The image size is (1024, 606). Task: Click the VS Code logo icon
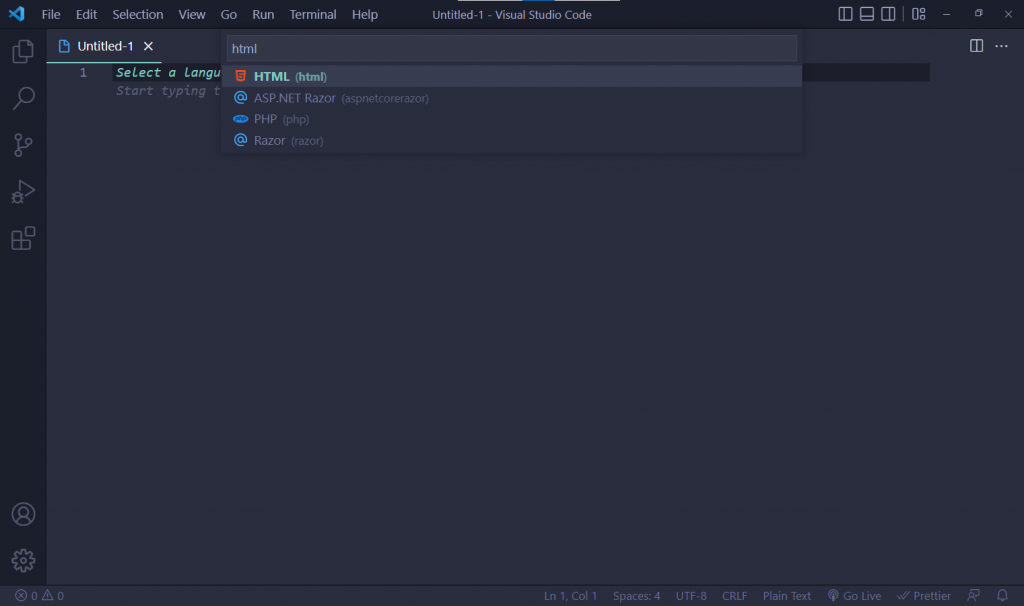point(16,14)
